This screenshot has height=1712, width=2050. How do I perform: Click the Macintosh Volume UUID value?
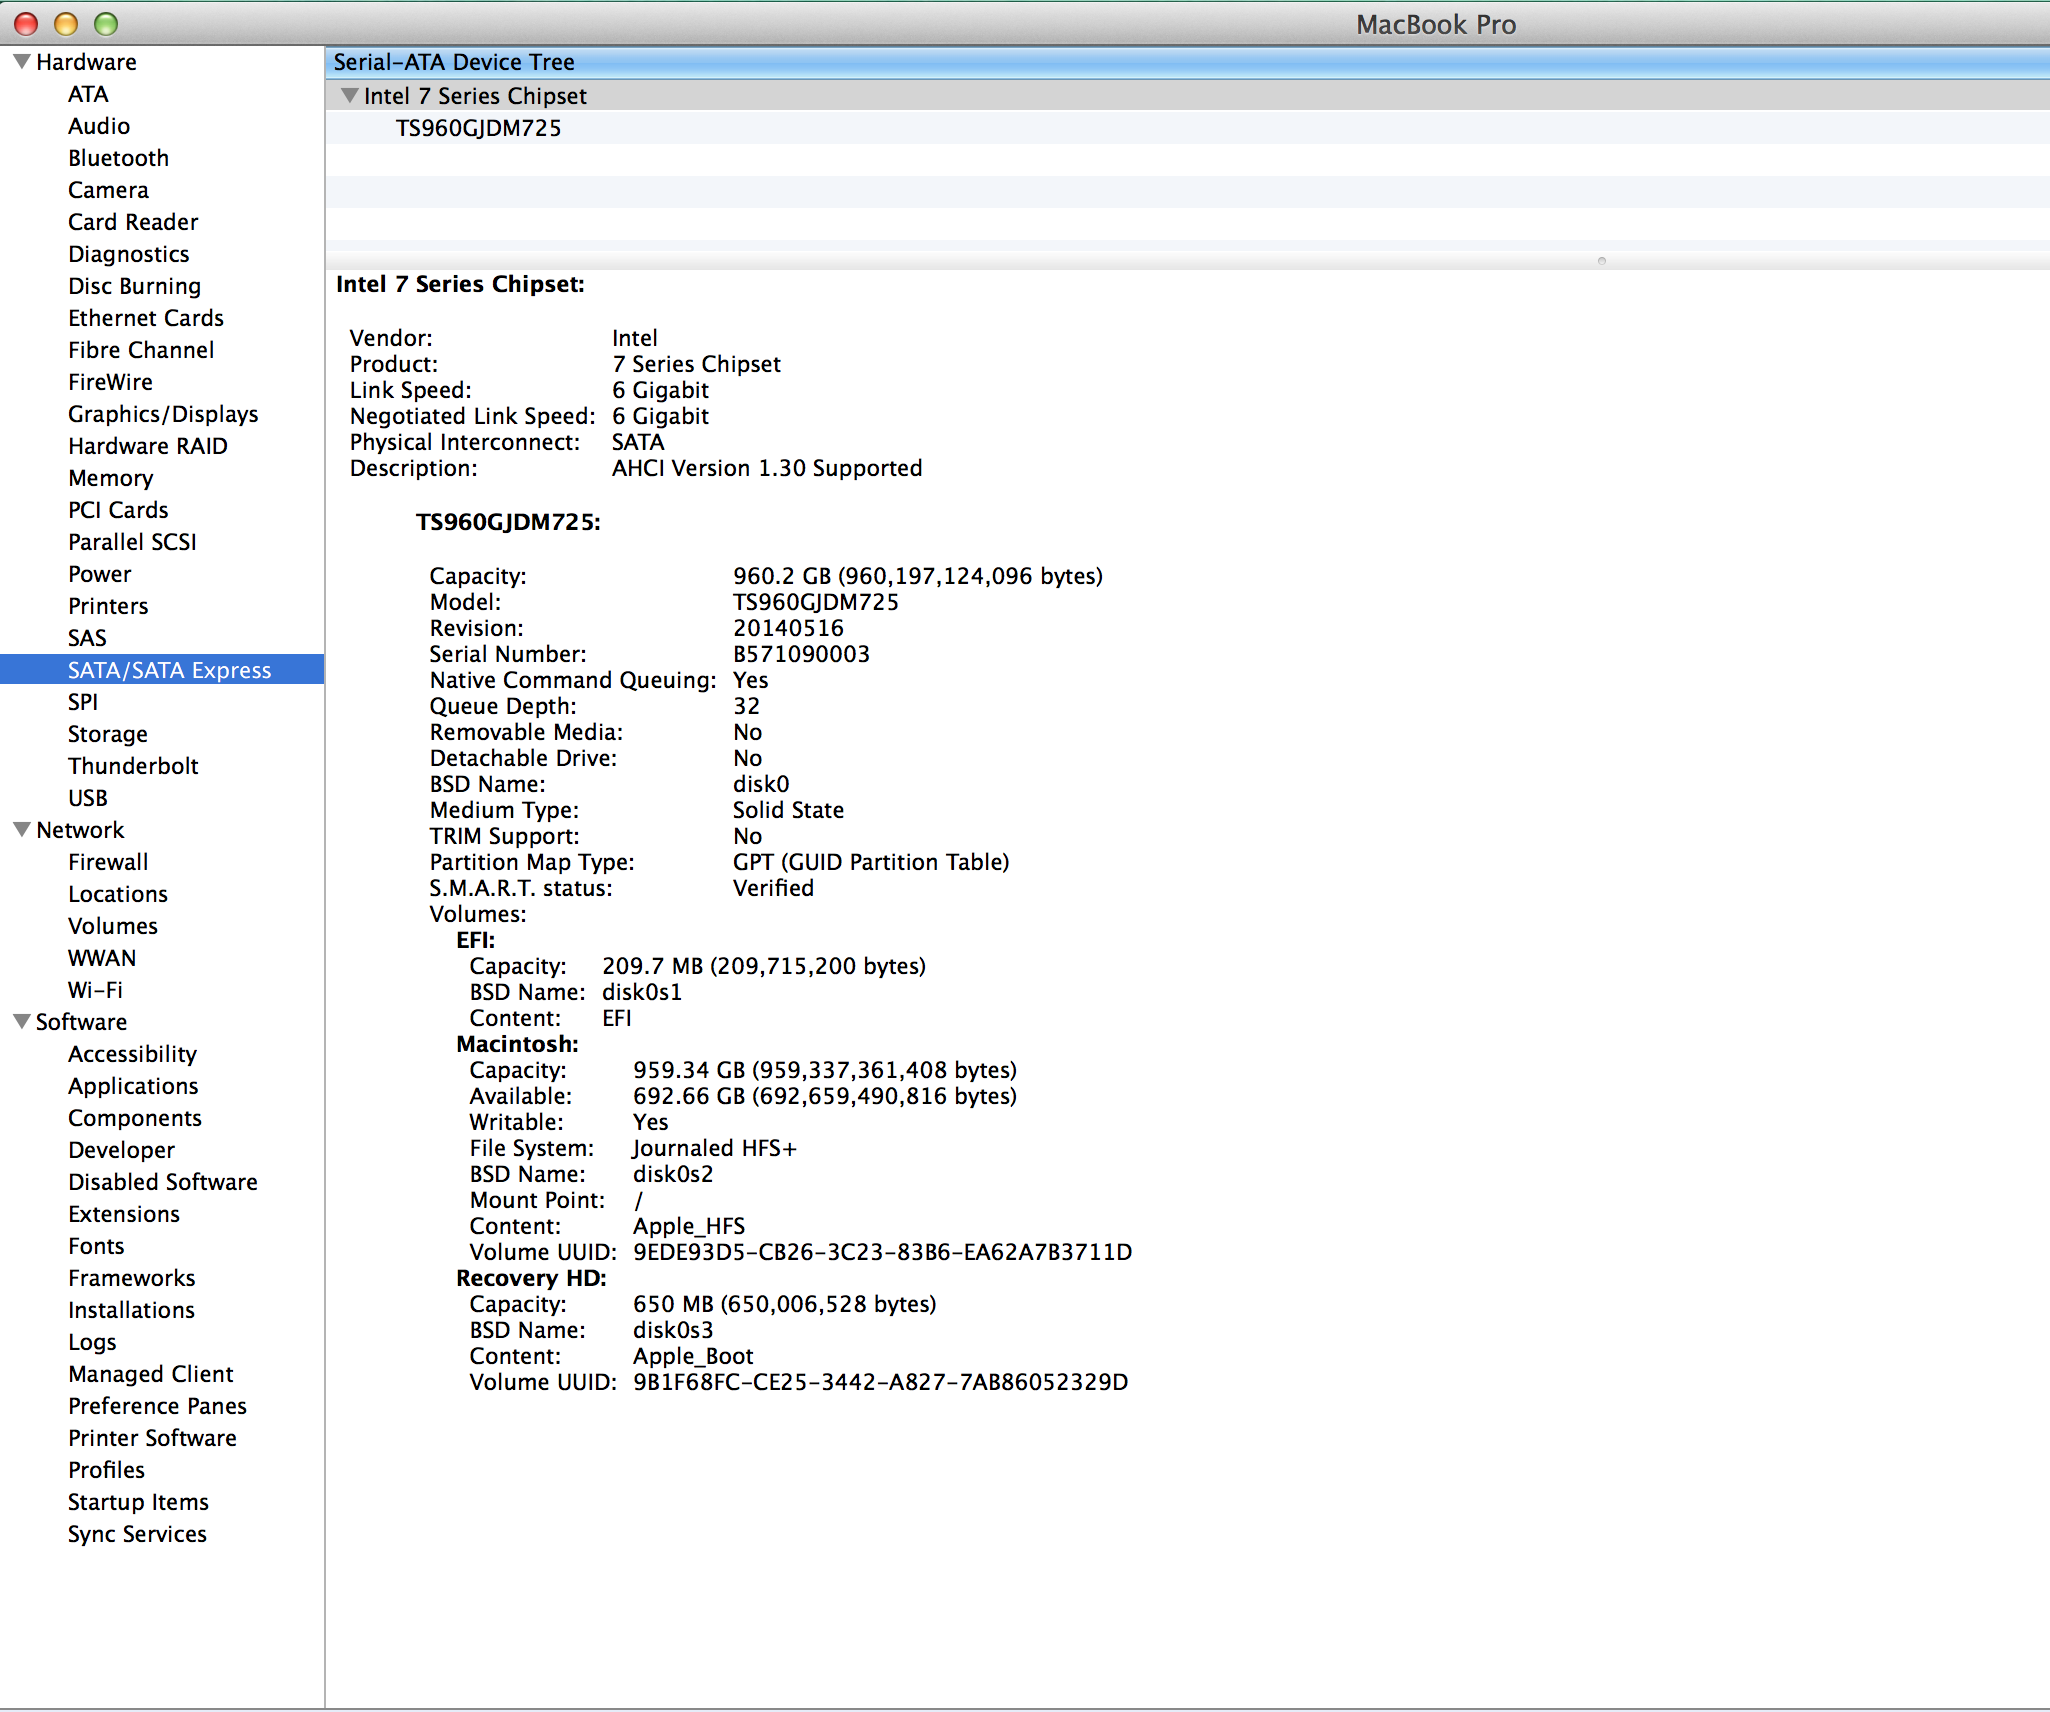tap(882, 1252)
